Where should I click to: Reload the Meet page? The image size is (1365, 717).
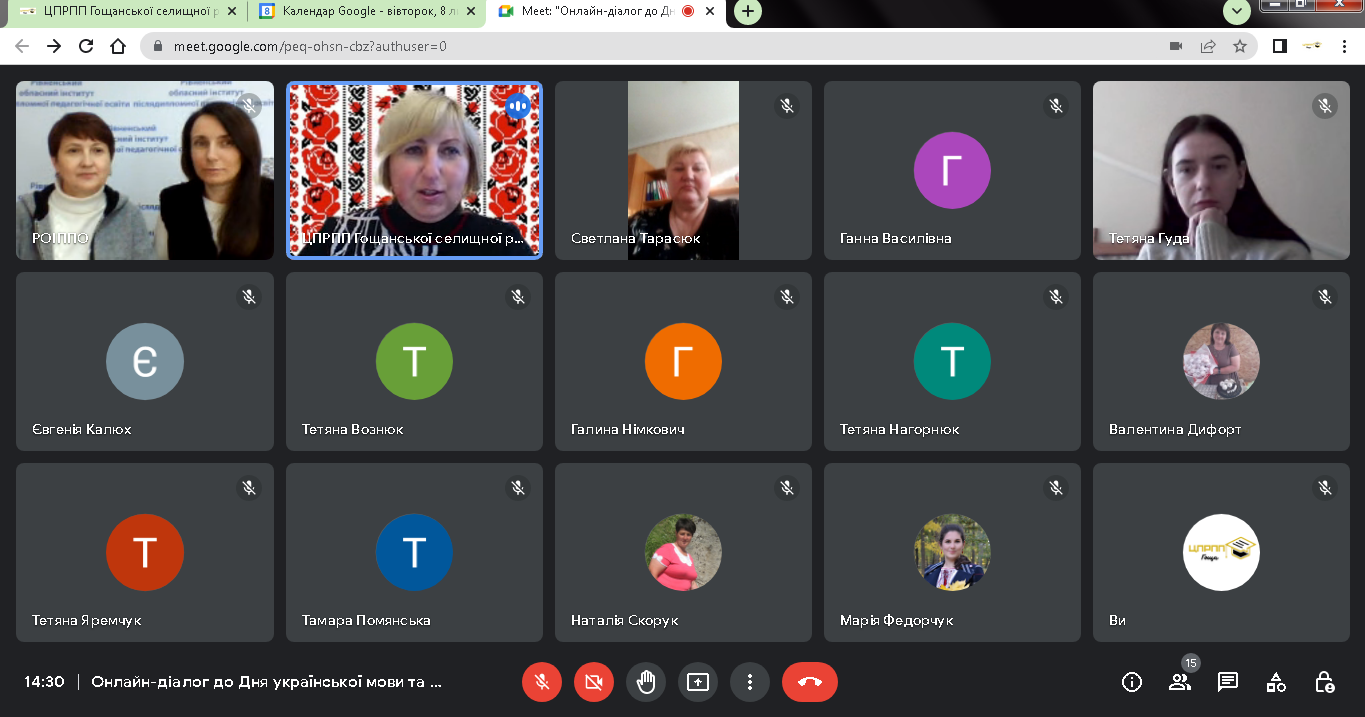(86, 46)
